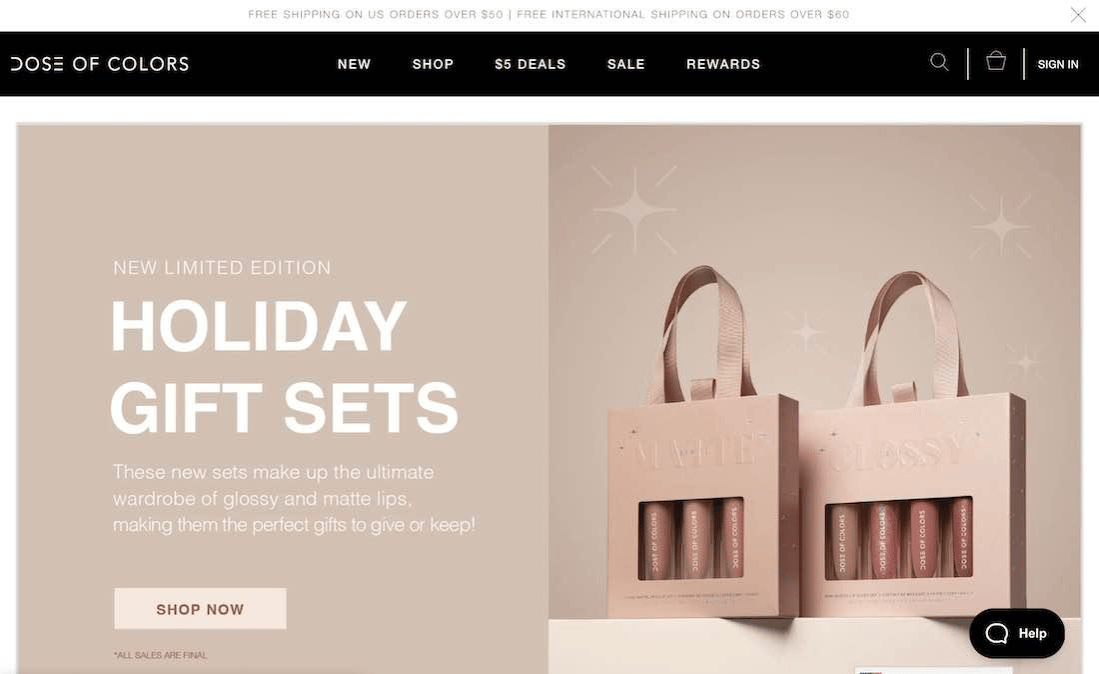Viewport: 1099px width, 674px height.
Task: Click the gift sets description paragraph
Action: (x=294, y=498)
